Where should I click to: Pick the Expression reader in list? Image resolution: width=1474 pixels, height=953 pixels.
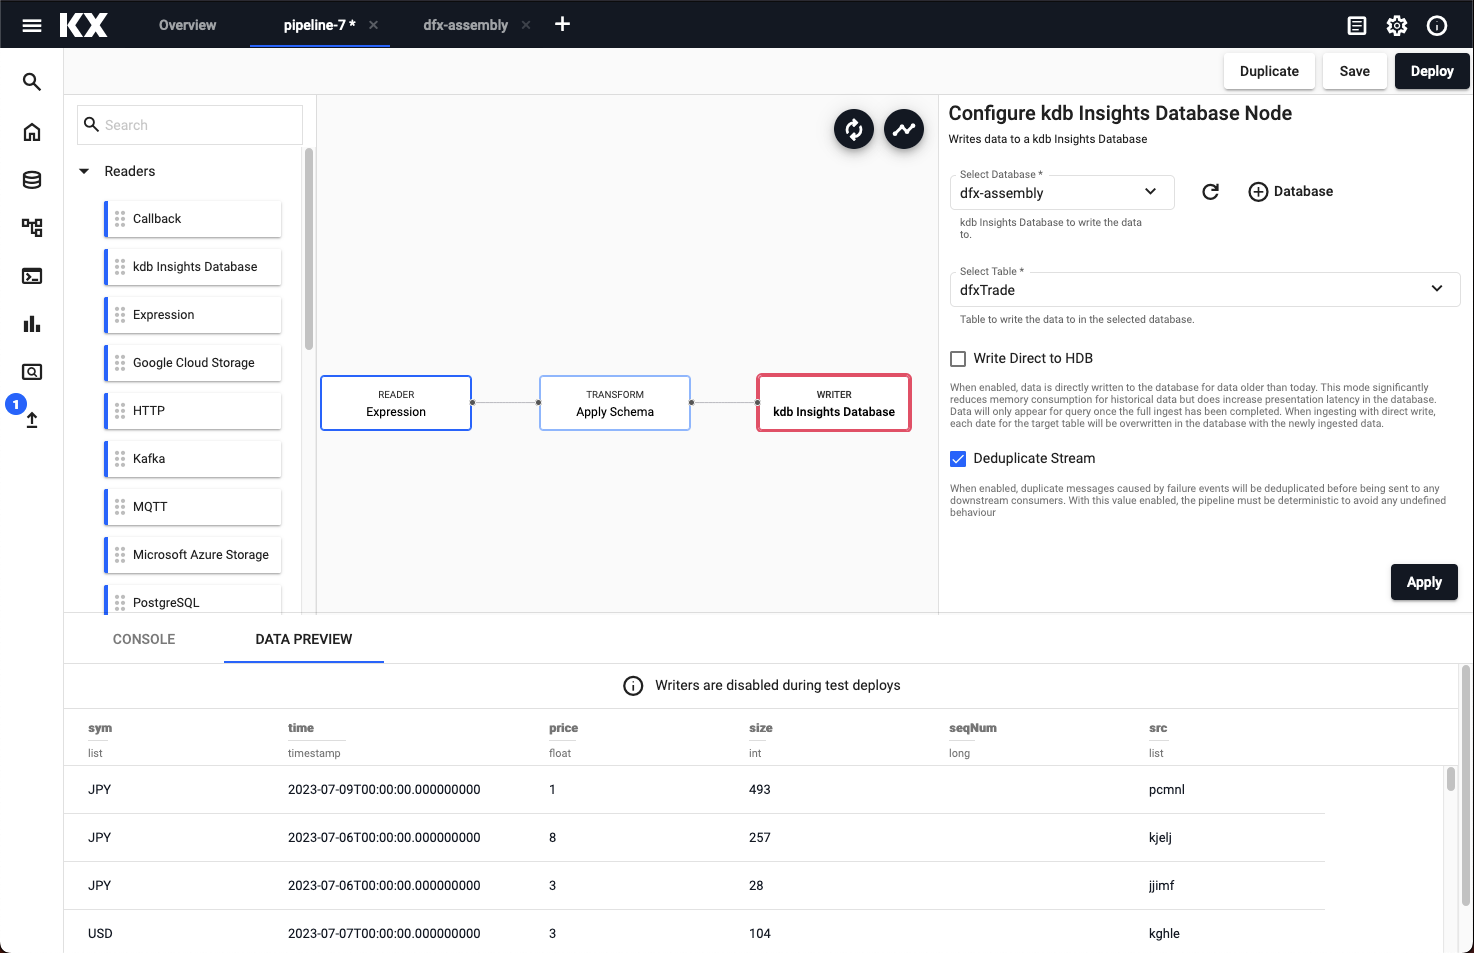193,315
